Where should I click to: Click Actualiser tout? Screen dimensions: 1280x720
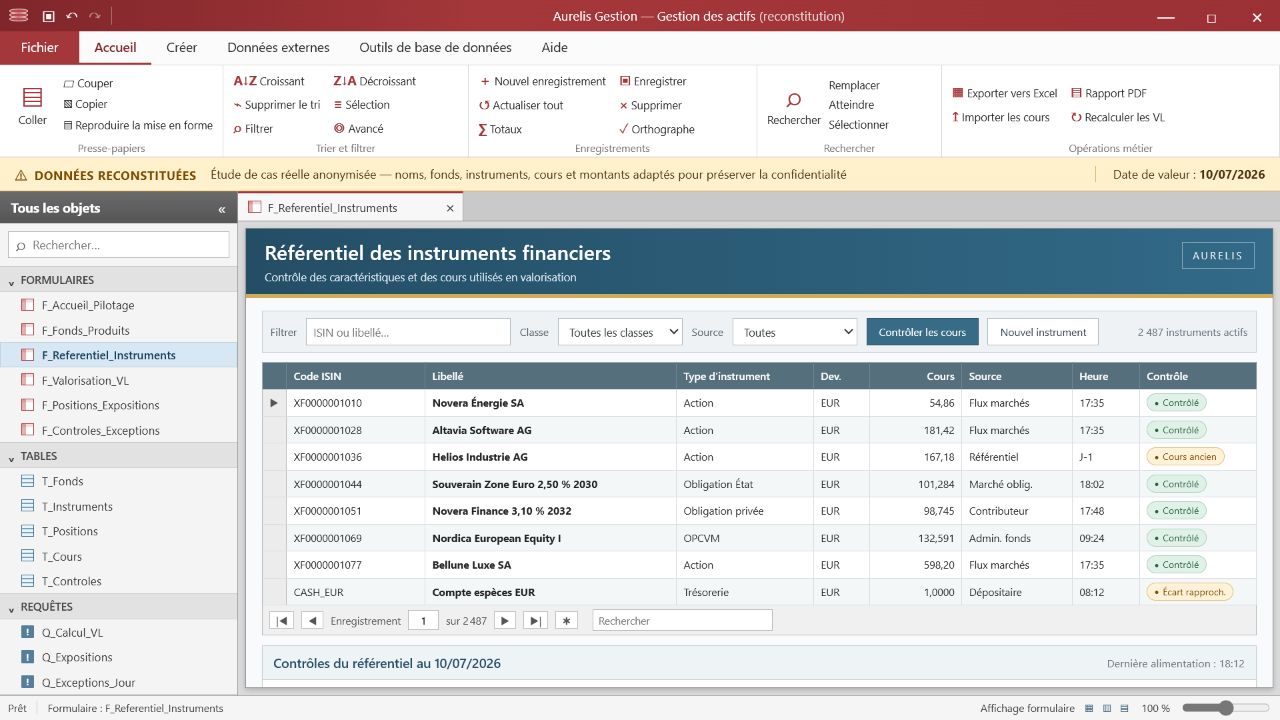point(520,105)
